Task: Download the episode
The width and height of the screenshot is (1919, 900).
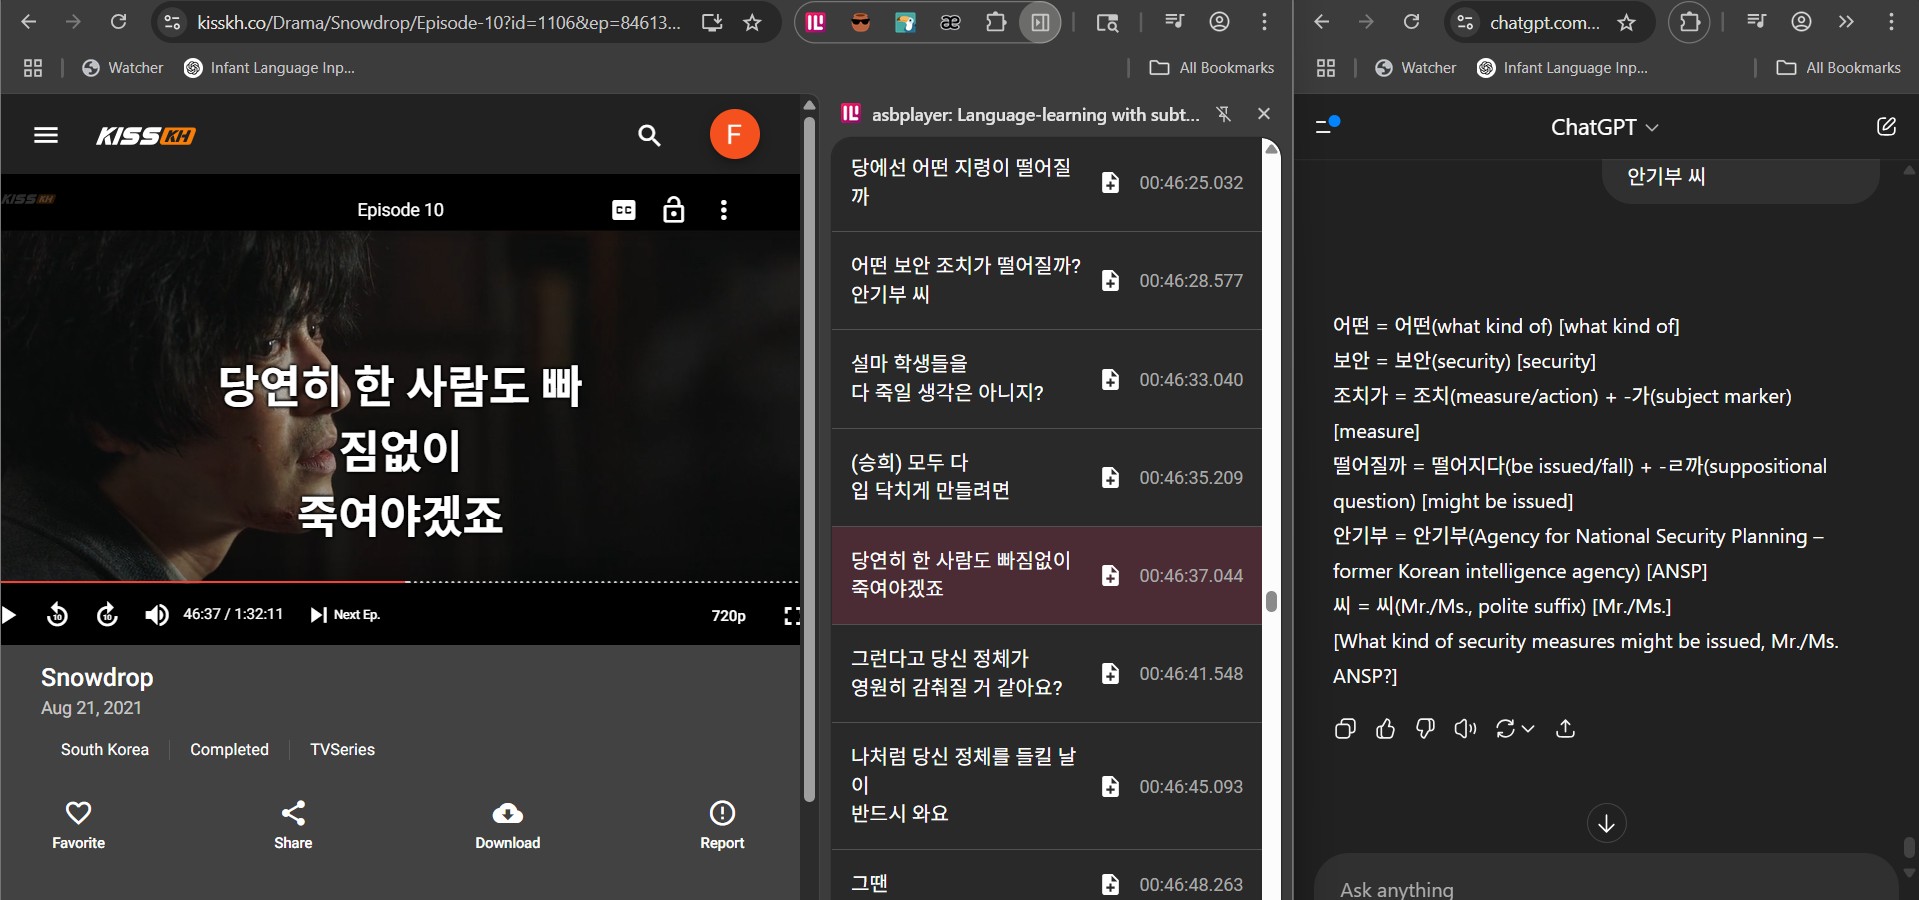Action: pyautogui.click(x=507, y=825)
